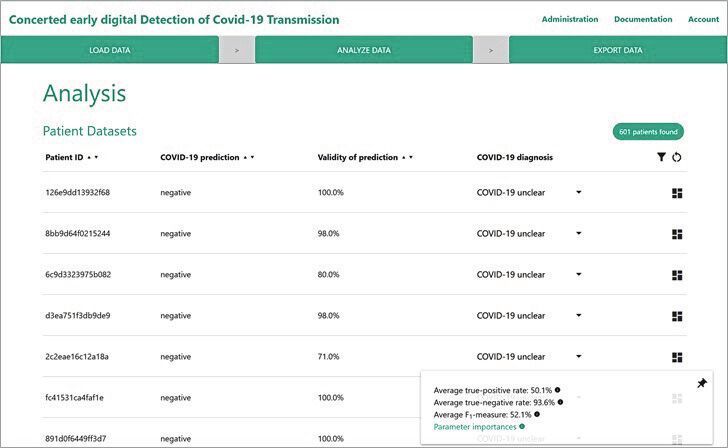728x448 pixels.
Task: Open the Administration menu
Action: point(570,19)
